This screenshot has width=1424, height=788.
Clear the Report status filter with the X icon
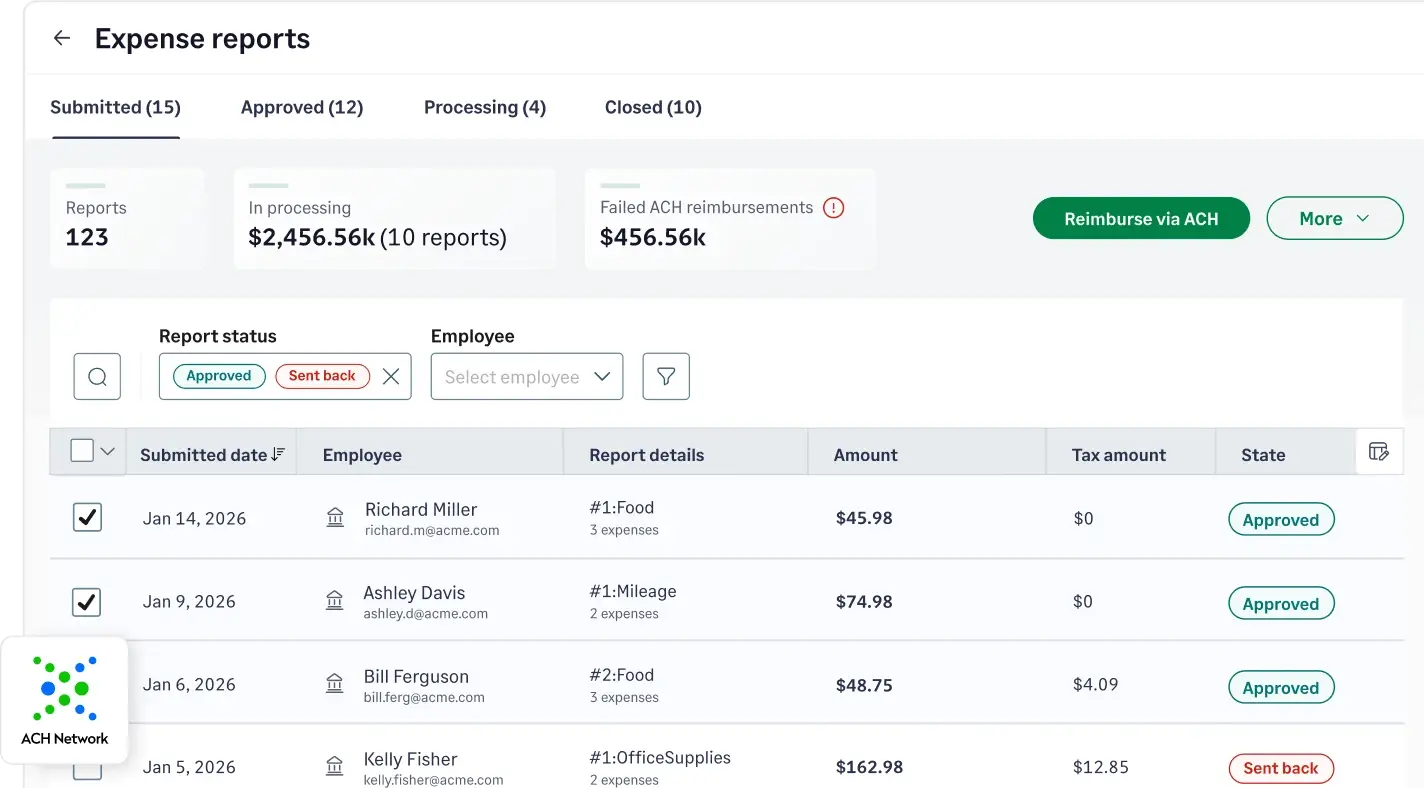pyautogui.click(x=391, y=376)
